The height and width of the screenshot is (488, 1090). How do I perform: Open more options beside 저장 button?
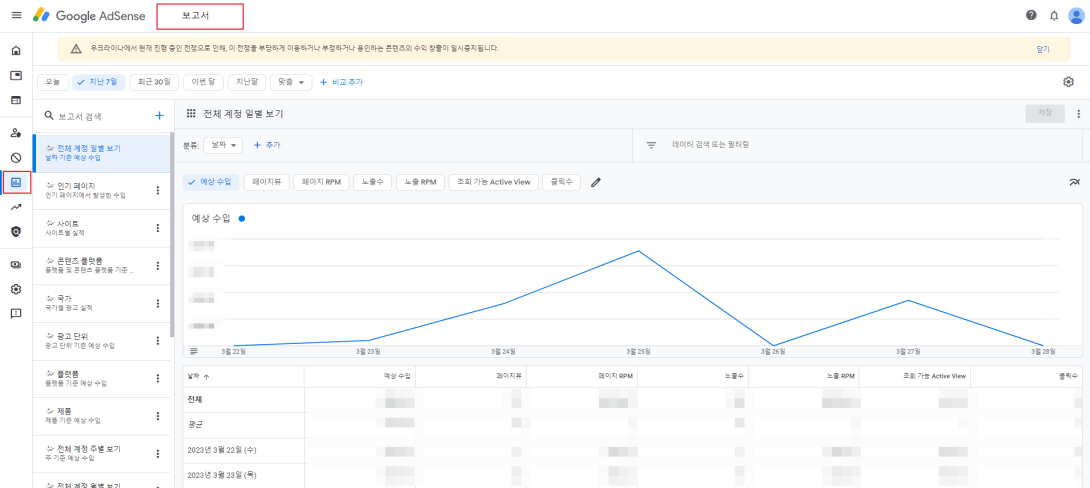(1079, 114)
